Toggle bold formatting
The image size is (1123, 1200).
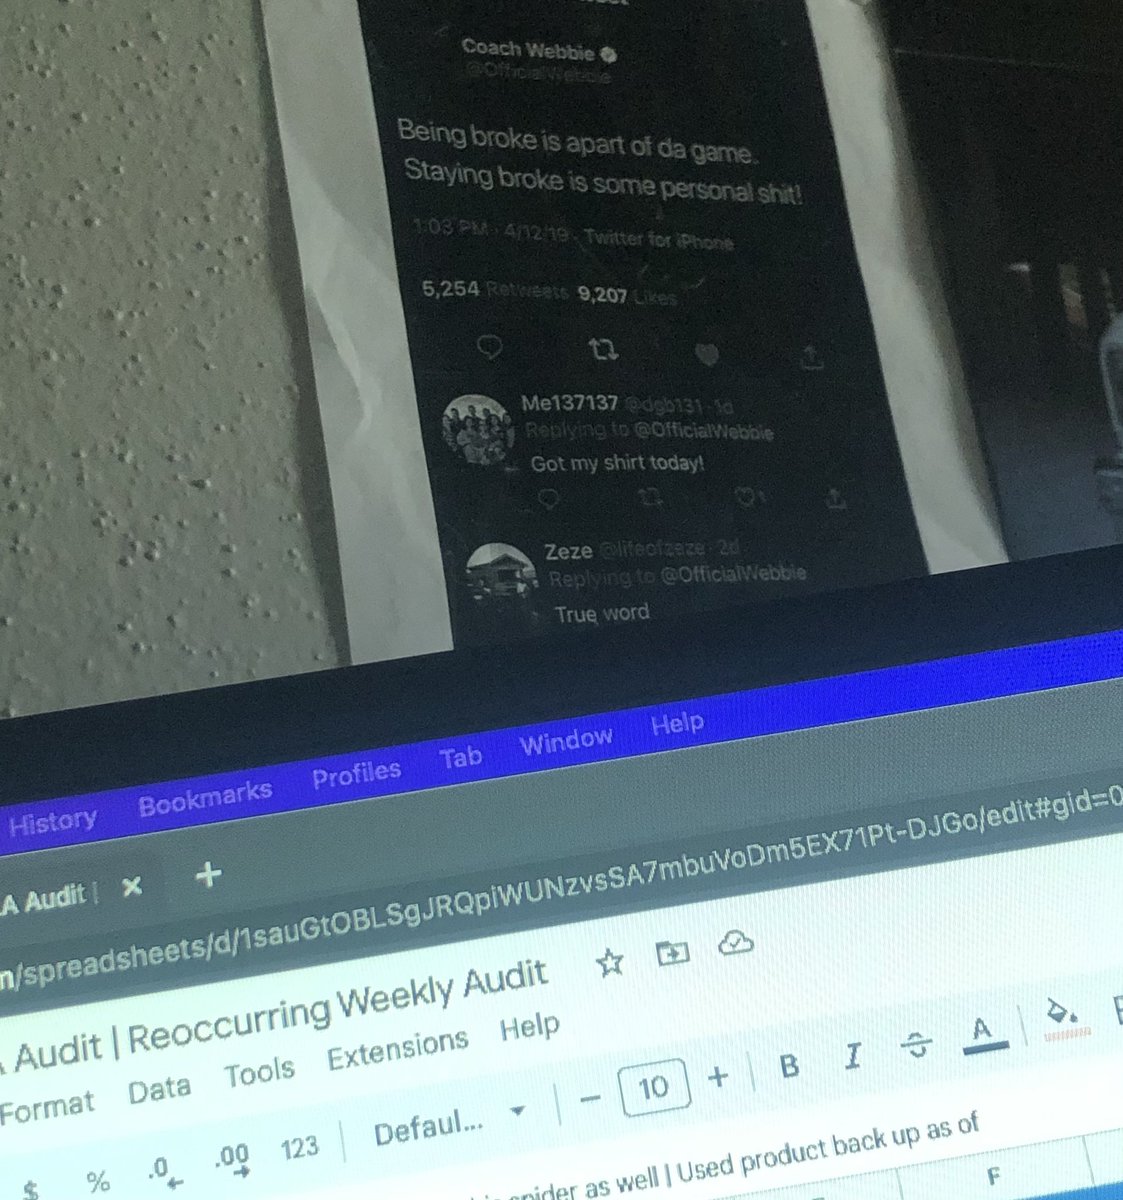pyautogui.click(x=789, y=1065)
